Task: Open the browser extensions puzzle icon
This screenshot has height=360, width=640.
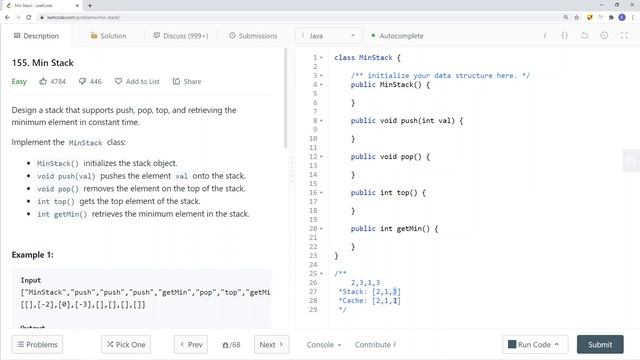Action: click(611, 18)
